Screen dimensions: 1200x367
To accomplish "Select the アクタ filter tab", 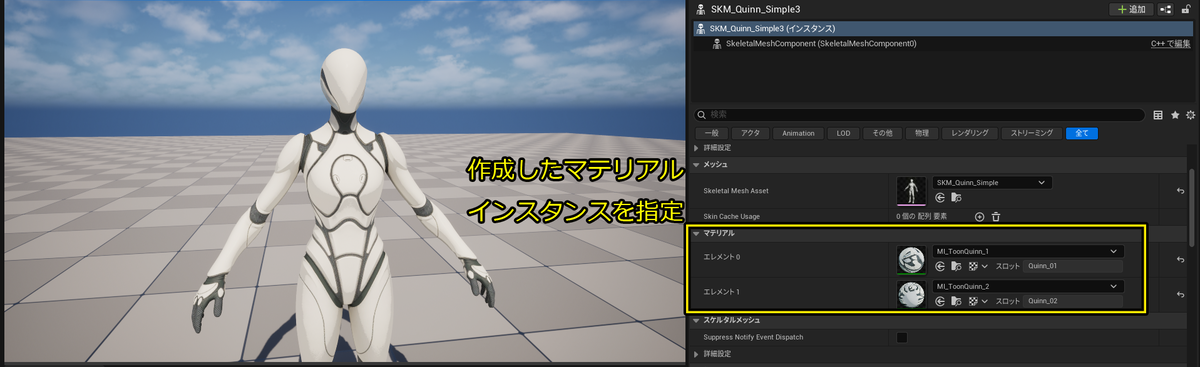I will click(x=751, y=133).
